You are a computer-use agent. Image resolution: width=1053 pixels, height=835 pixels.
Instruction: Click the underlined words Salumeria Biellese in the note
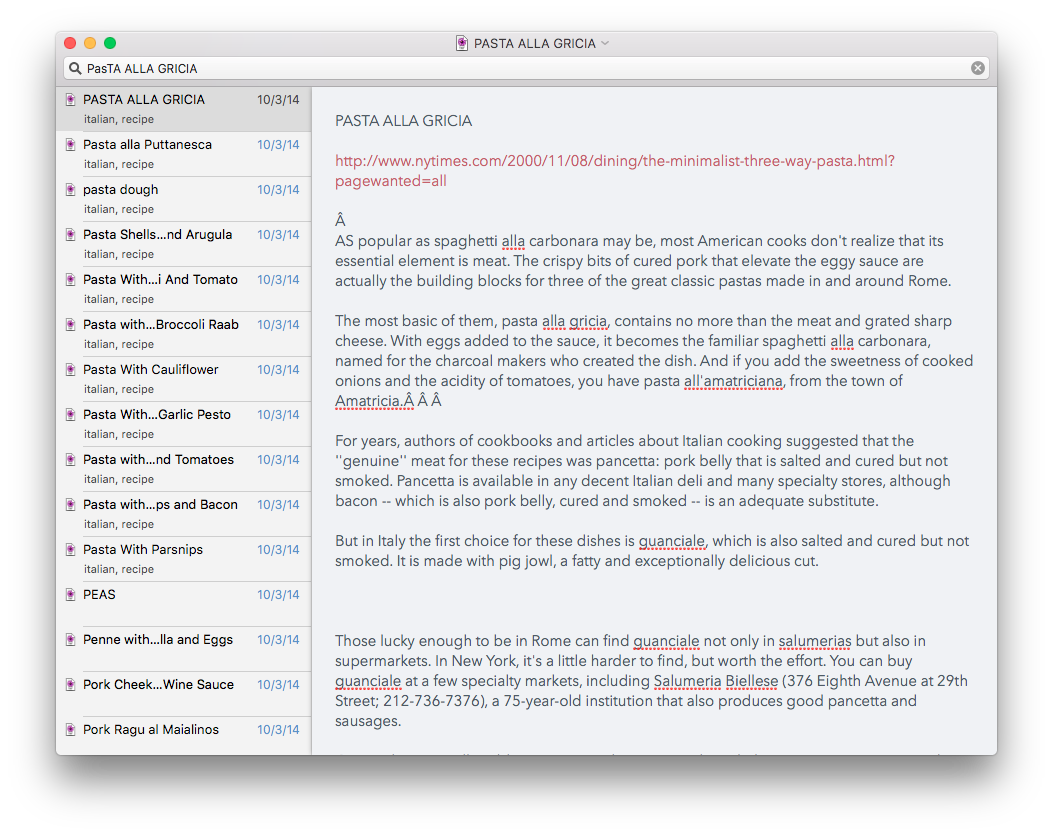(x=716, y=681)
